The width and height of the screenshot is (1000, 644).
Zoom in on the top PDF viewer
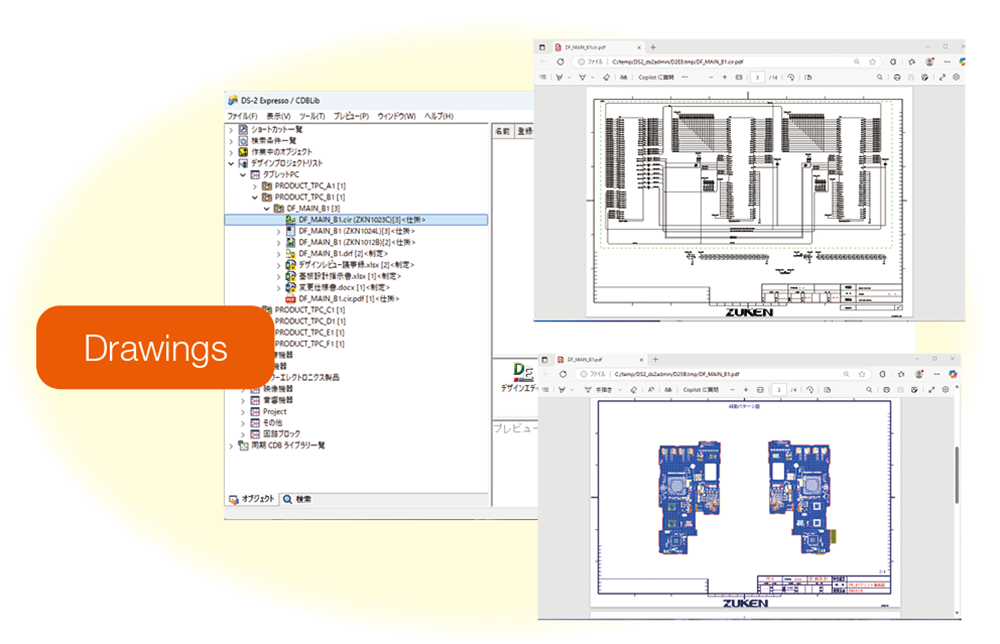point(725,76)
